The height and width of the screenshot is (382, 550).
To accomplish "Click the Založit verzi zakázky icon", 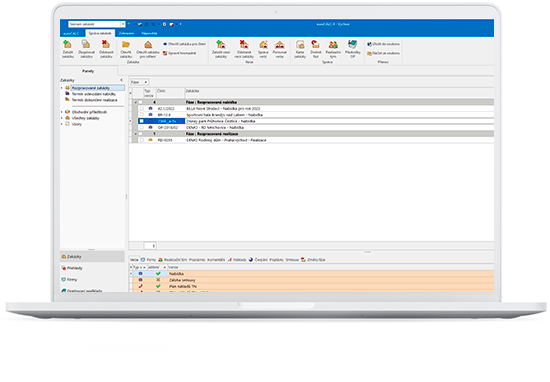I will tap(221, 44).
